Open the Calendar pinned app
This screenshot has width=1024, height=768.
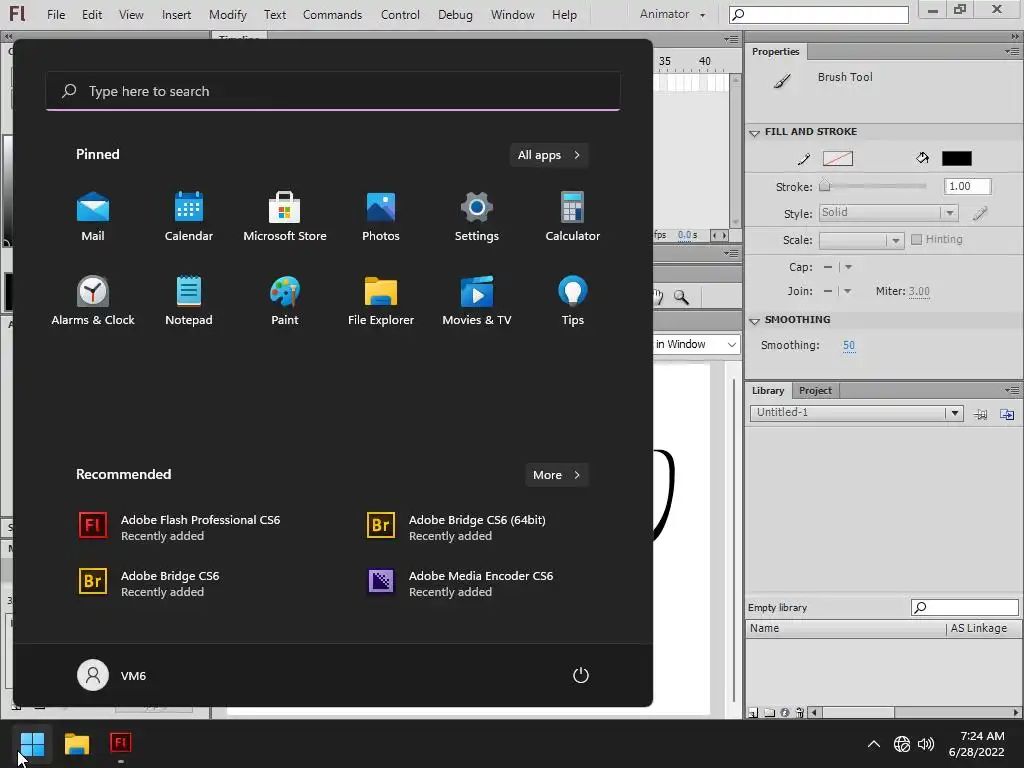189,217
